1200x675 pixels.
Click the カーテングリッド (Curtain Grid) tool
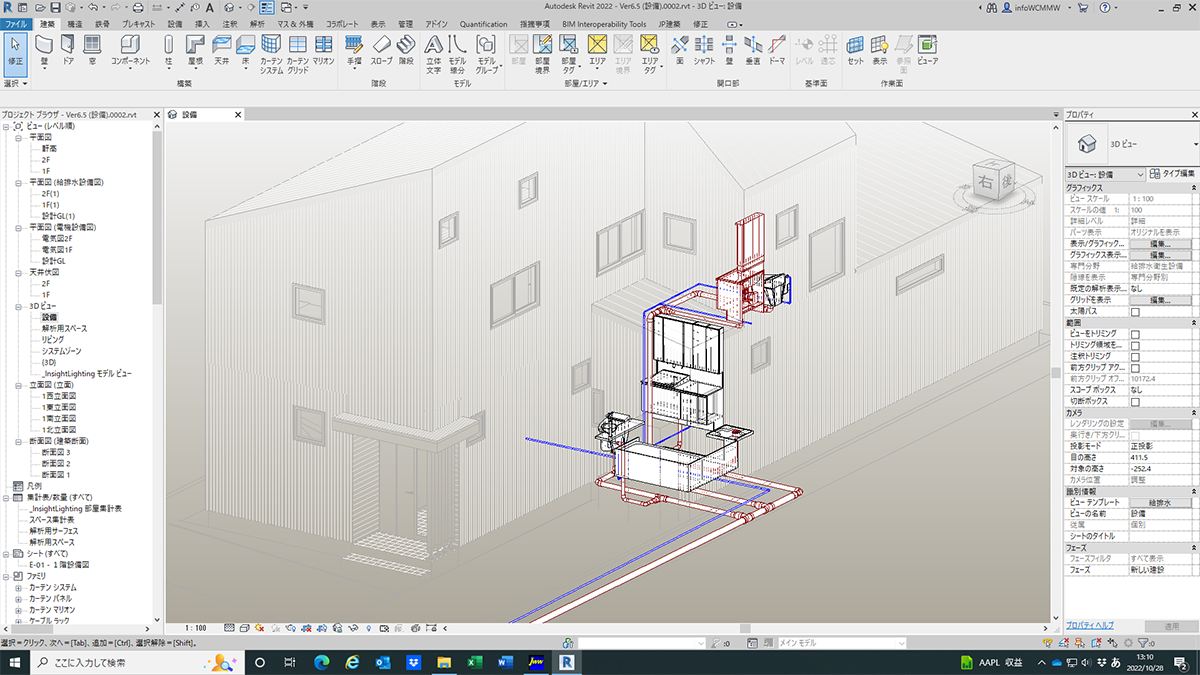pos(298,46)
